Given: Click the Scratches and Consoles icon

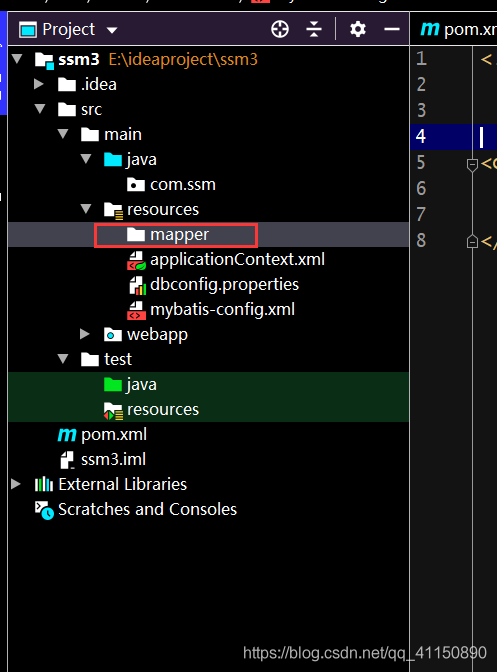Looking at the screenshot, I should point(44,510).
